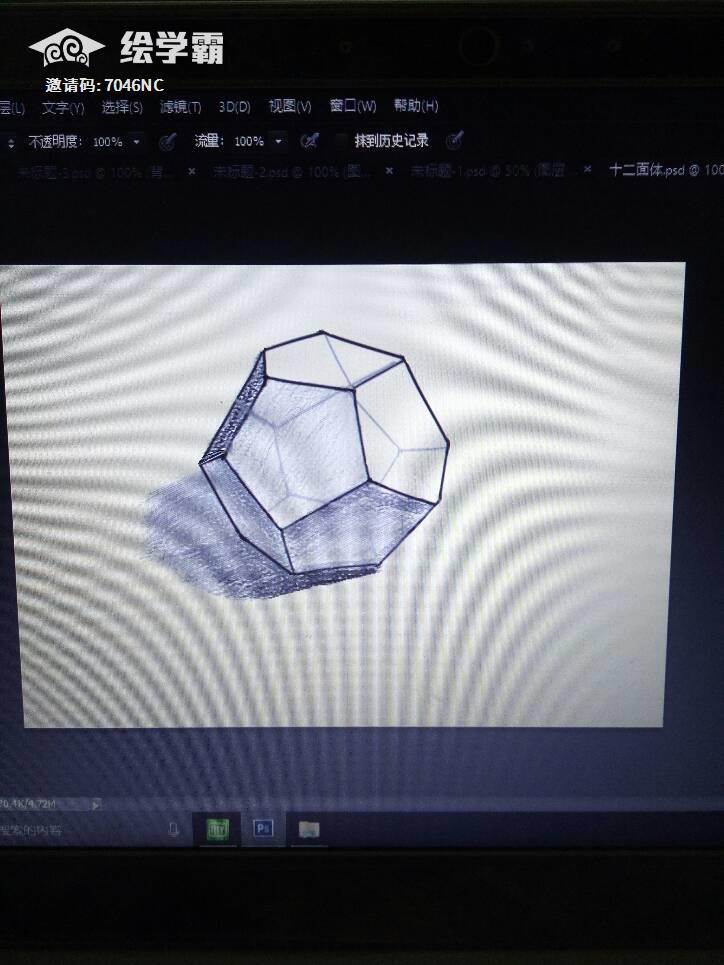The width and height of the screenshot is (724, 965).
Task: Toggle pen pressure for opacity icon
Action: pyautogui.click(x=167, y=142)
